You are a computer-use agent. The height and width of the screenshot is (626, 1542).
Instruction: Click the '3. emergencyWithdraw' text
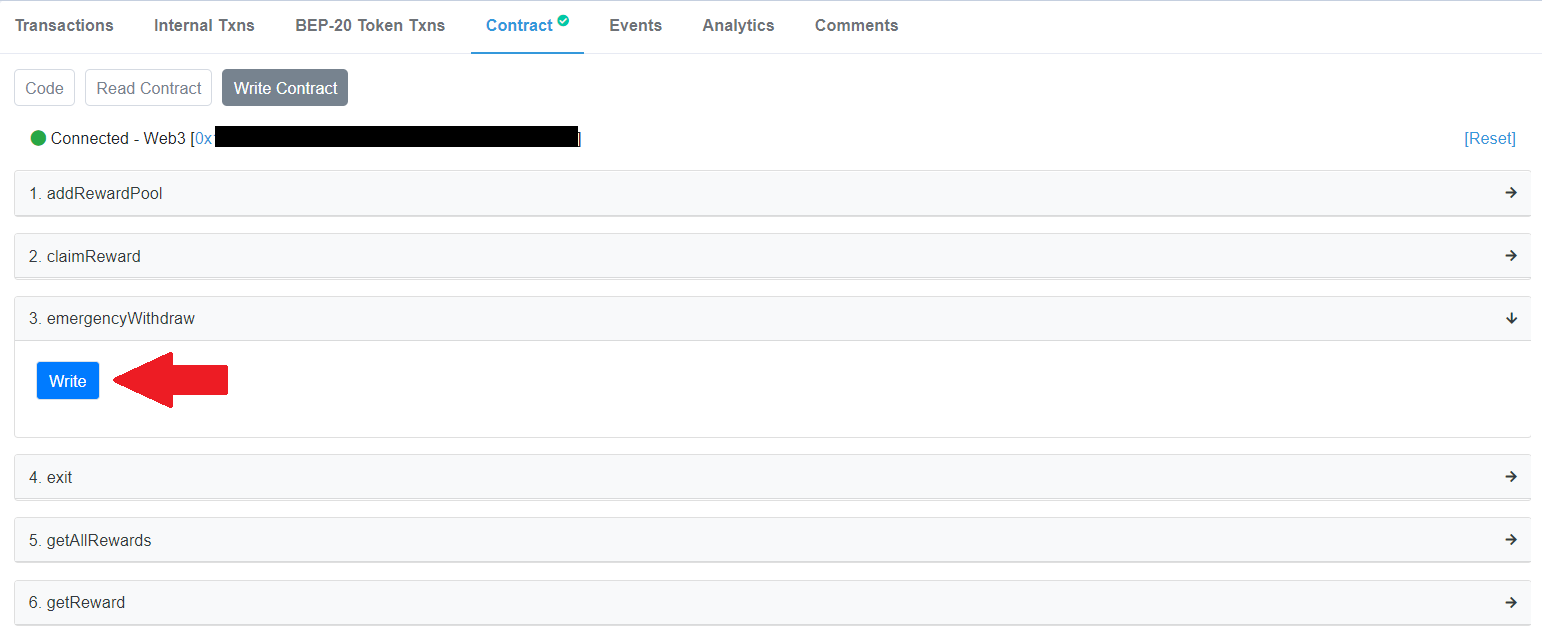[x=112, y=319]
